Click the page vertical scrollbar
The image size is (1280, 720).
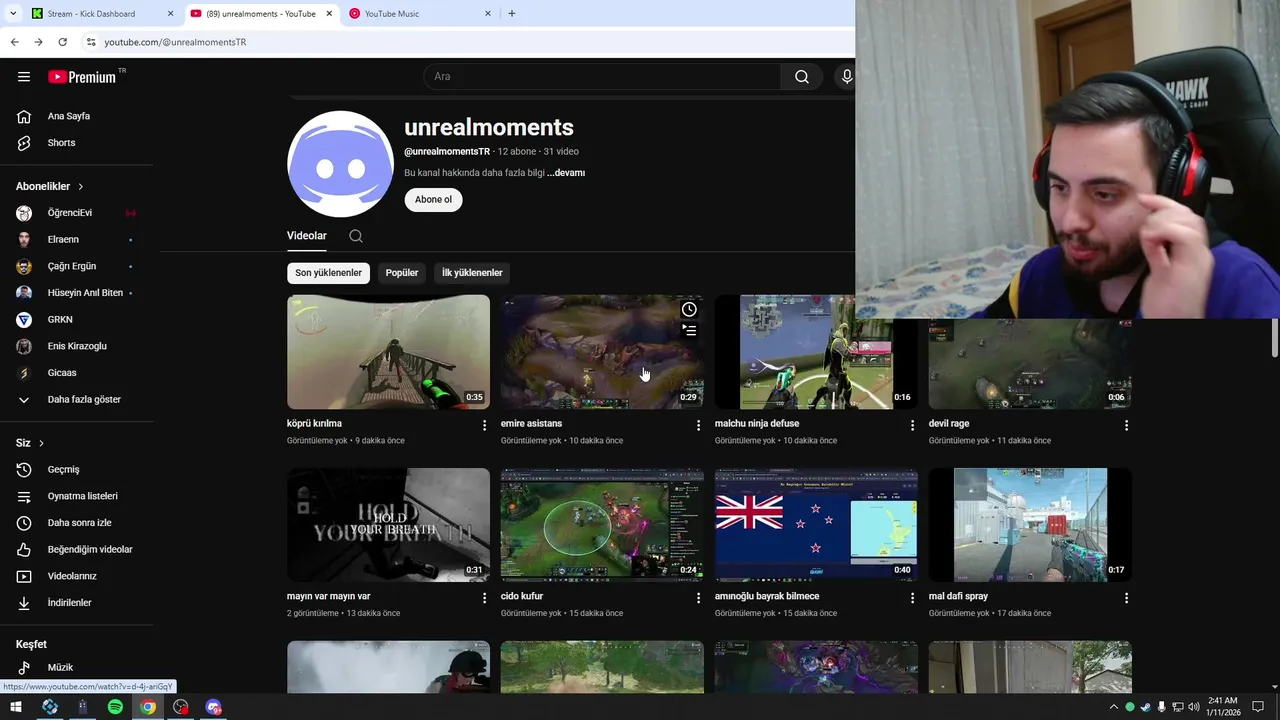pyautogui.click(x=1275, y=339)
